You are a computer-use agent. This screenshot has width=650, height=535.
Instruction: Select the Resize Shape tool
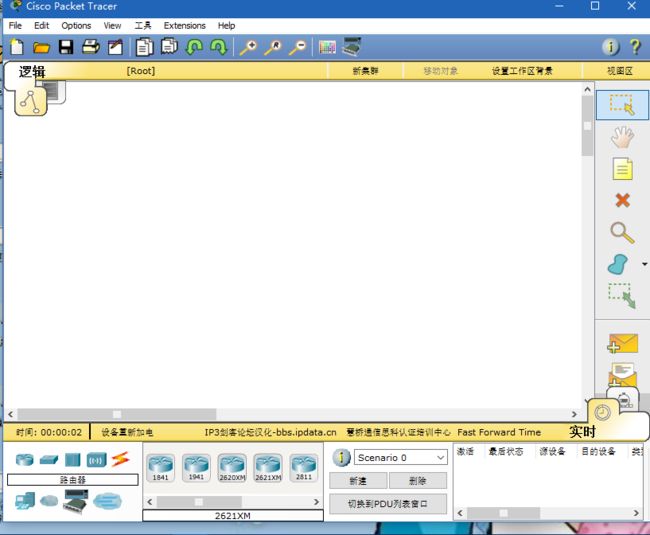[622, 296]
